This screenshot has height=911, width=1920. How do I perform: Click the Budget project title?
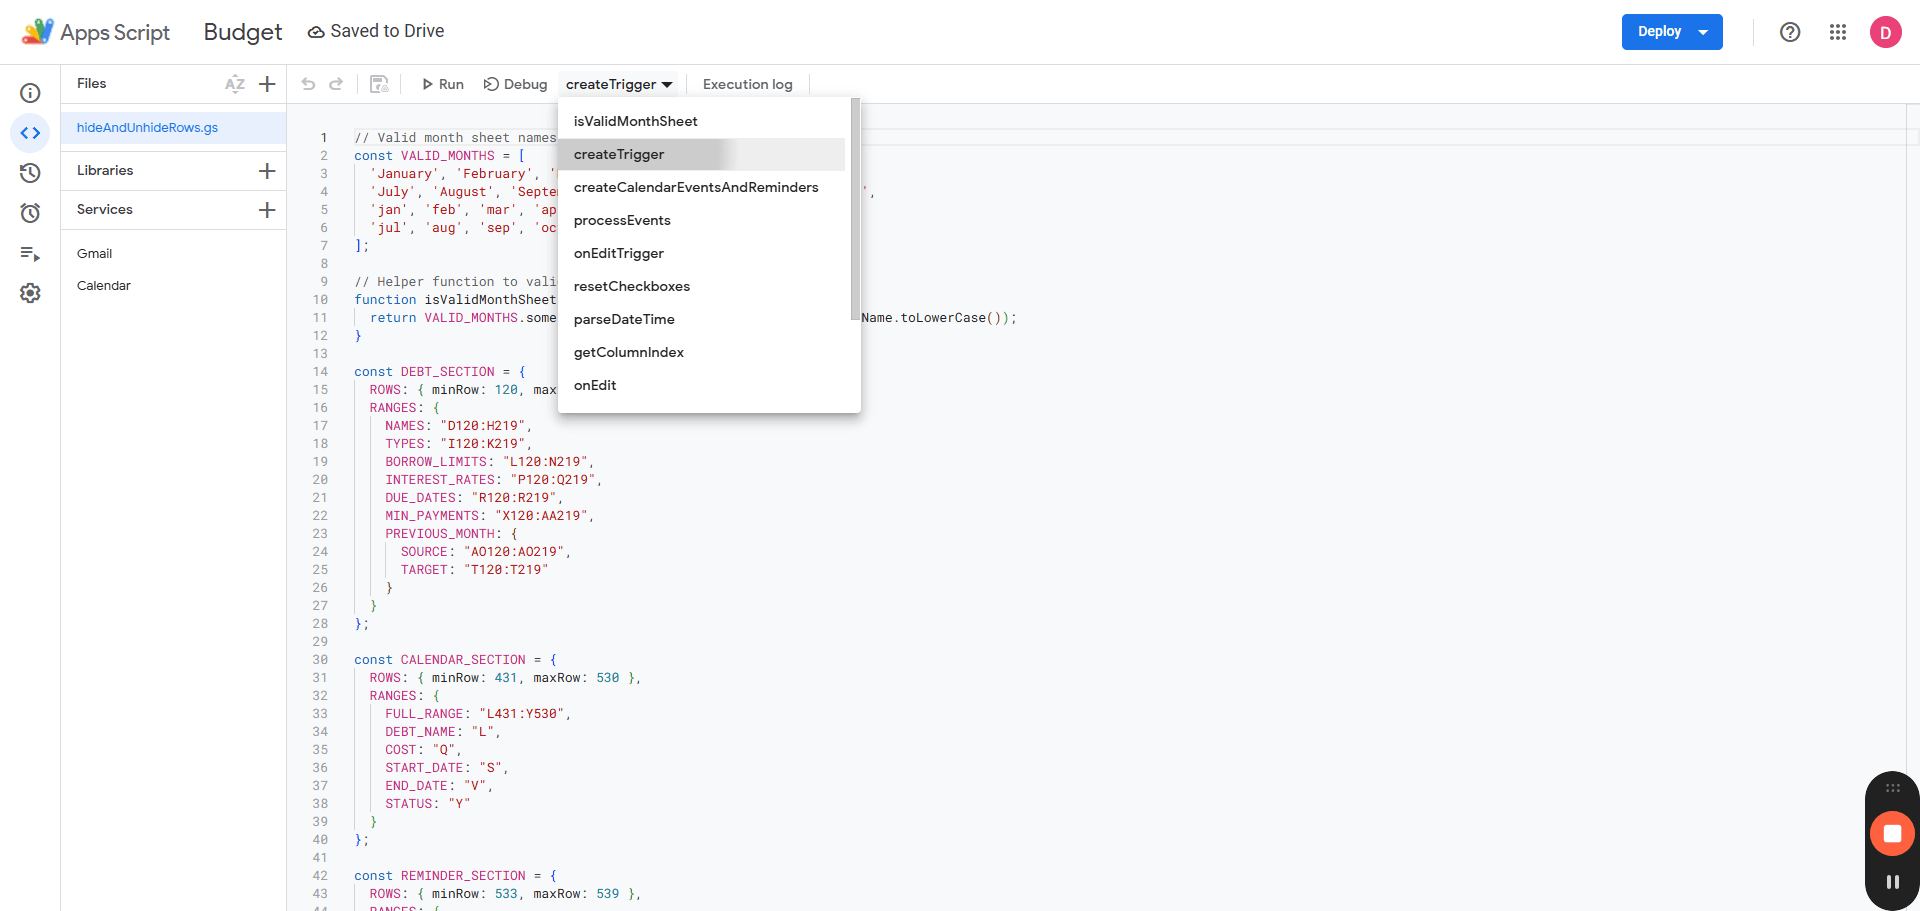pyautogui.click(x=243, y=32)
